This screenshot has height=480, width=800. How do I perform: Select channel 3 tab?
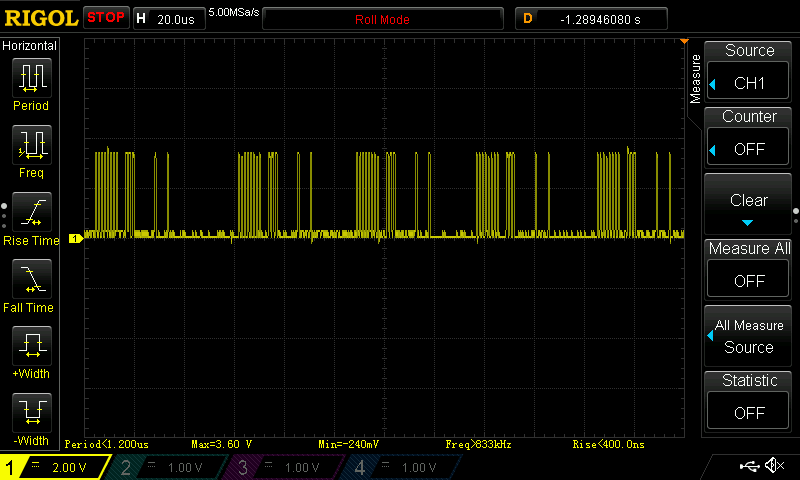point(285,467)
